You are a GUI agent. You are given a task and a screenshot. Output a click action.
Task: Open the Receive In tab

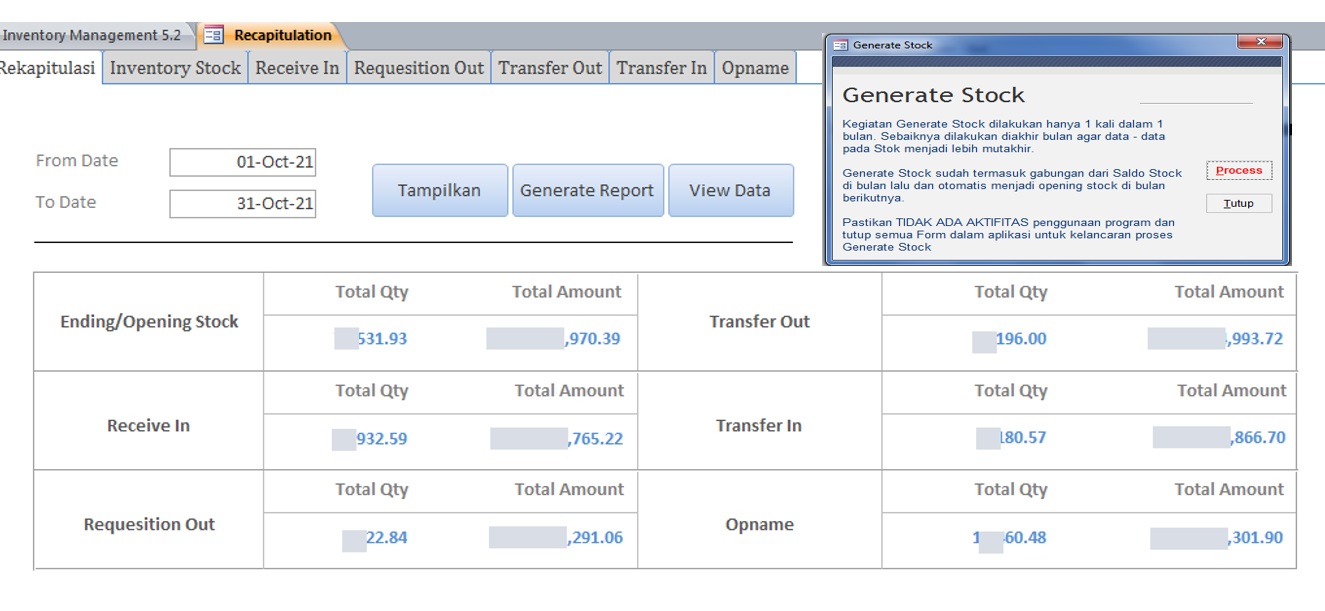point(297,68)
